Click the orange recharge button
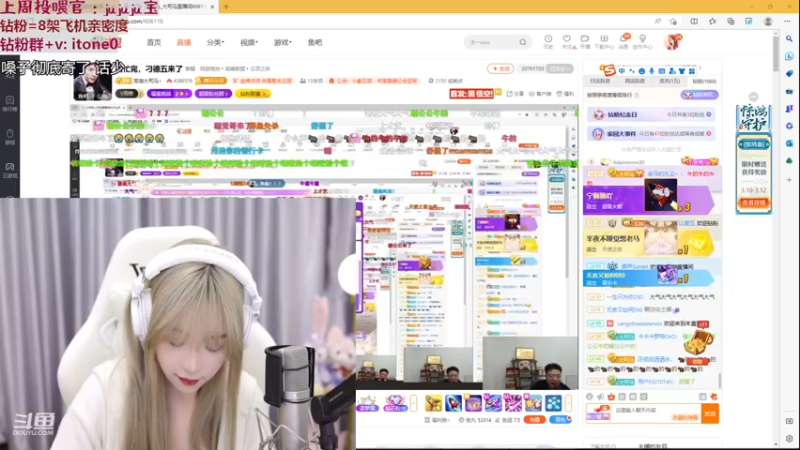The image size is (800, 450). point(534,419)
